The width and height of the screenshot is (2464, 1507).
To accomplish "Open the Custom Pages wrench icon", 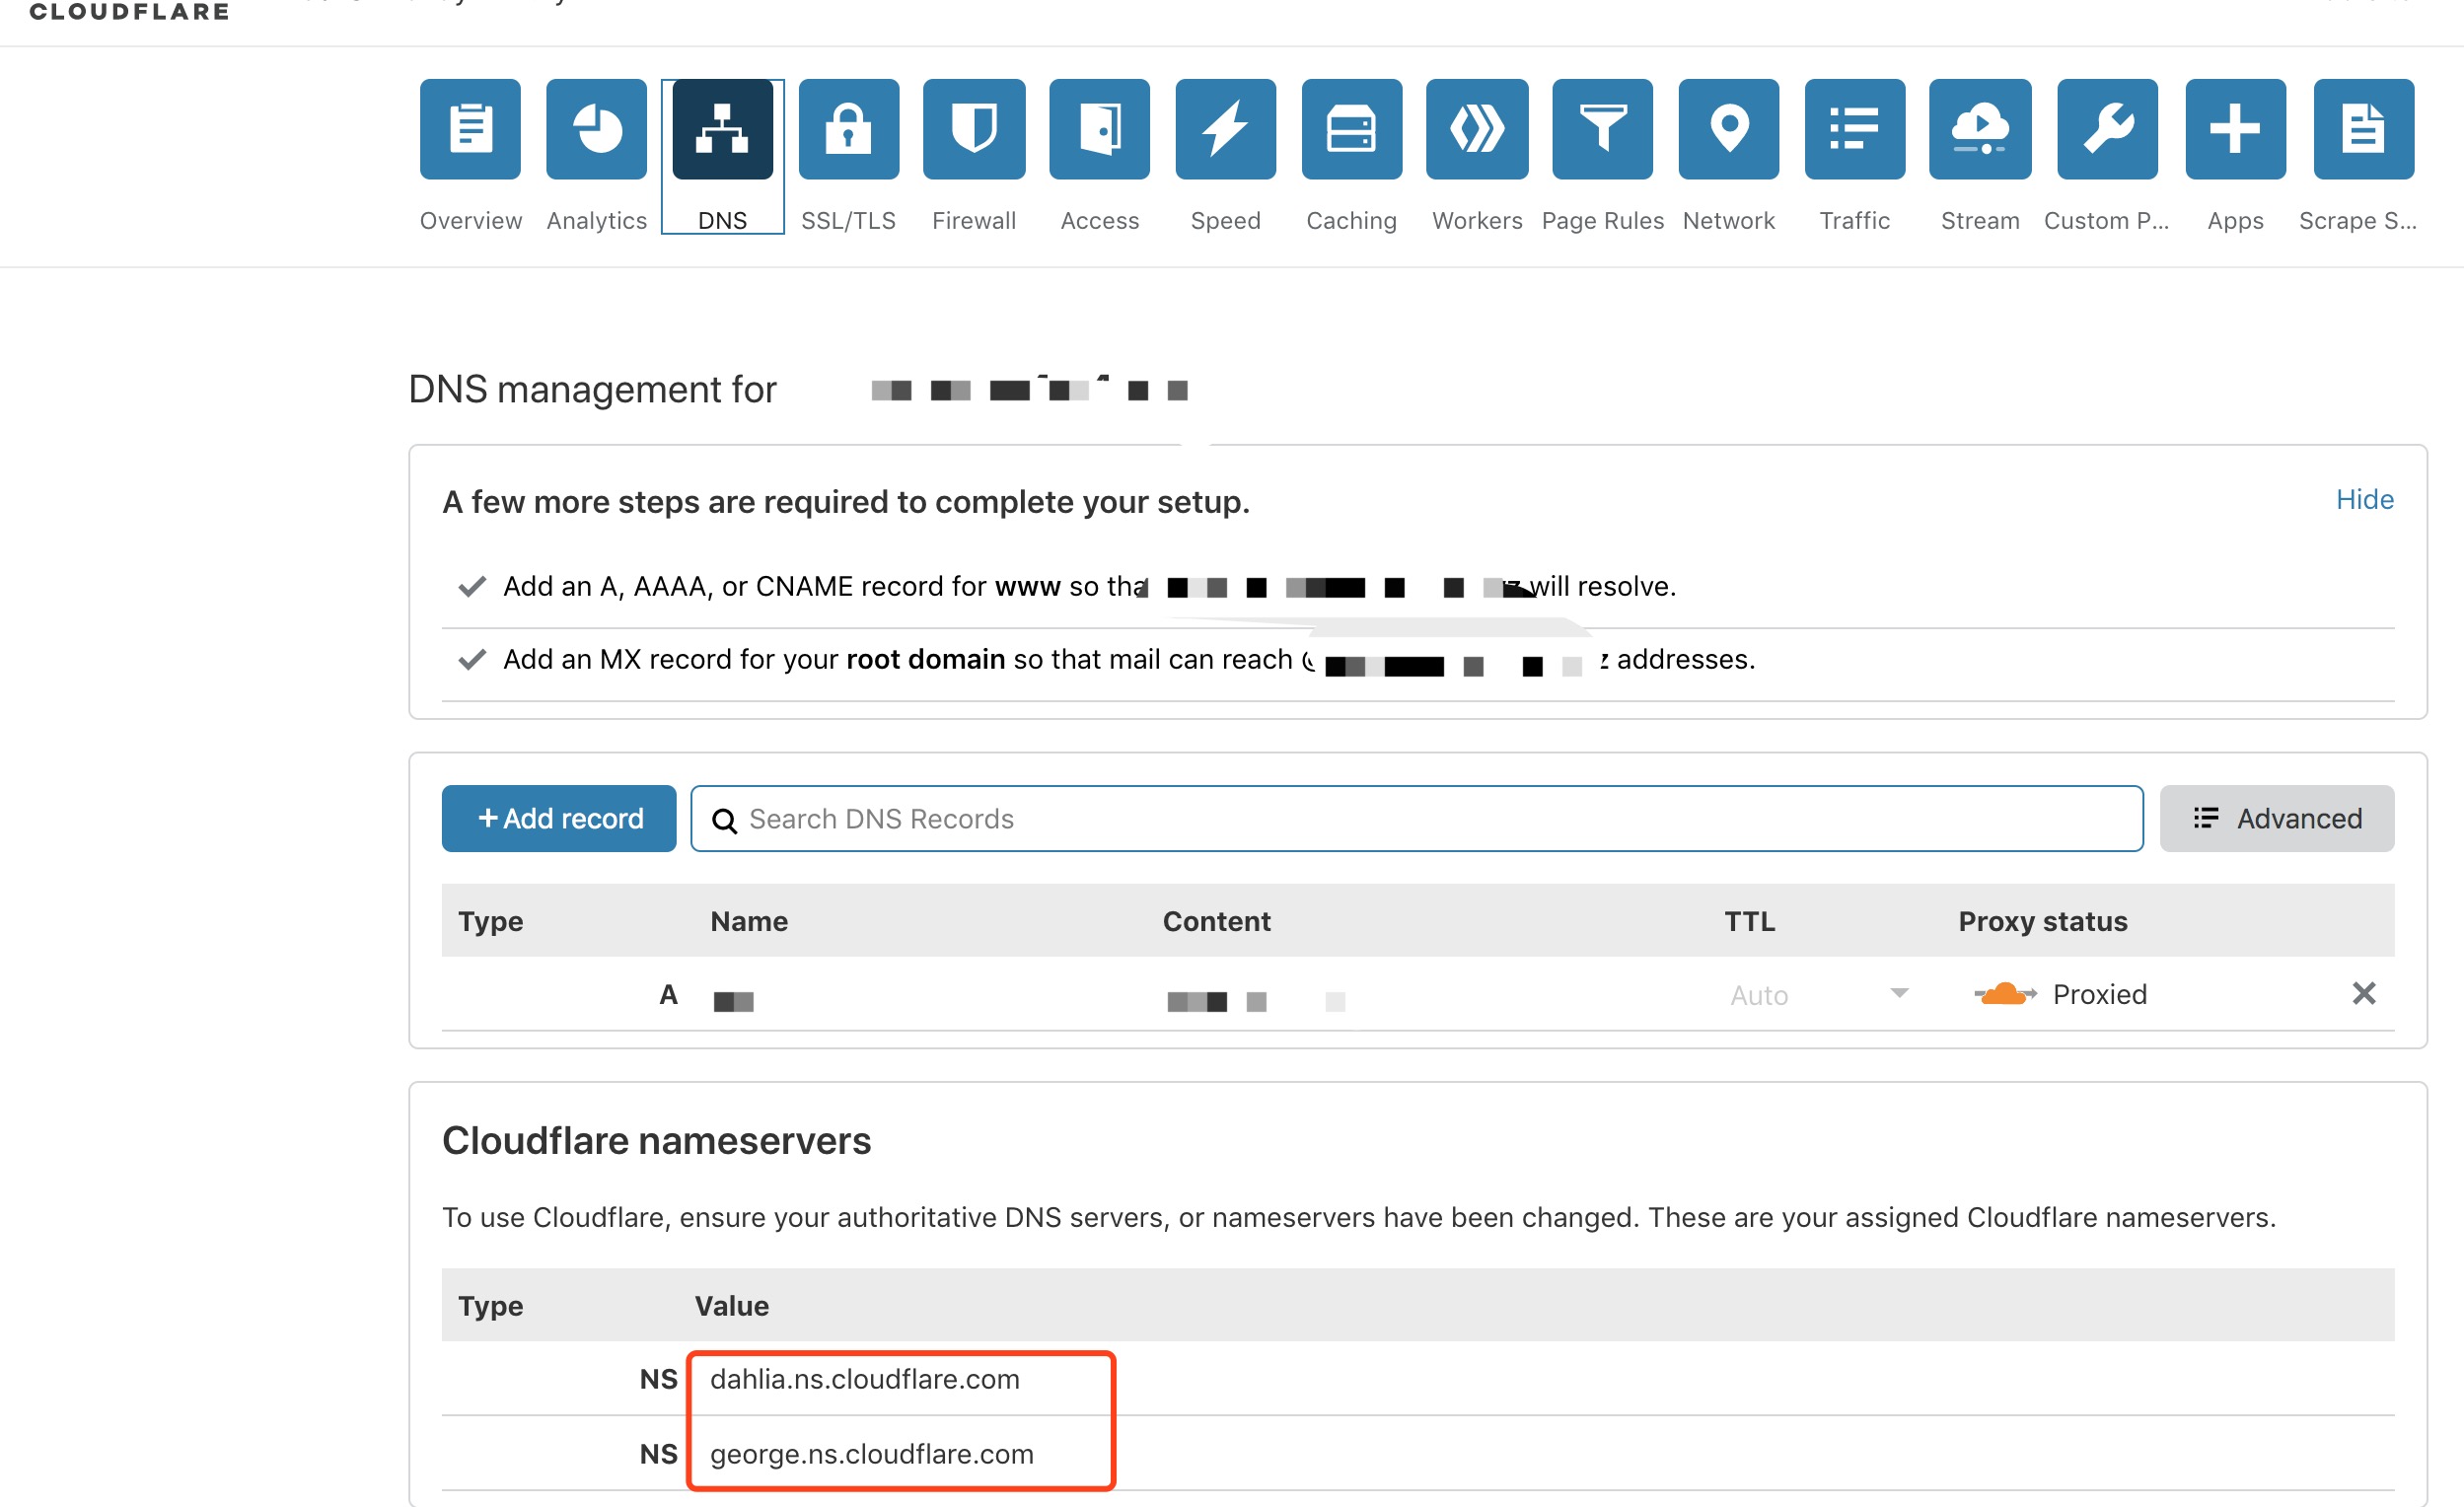I will [2107, 129].
